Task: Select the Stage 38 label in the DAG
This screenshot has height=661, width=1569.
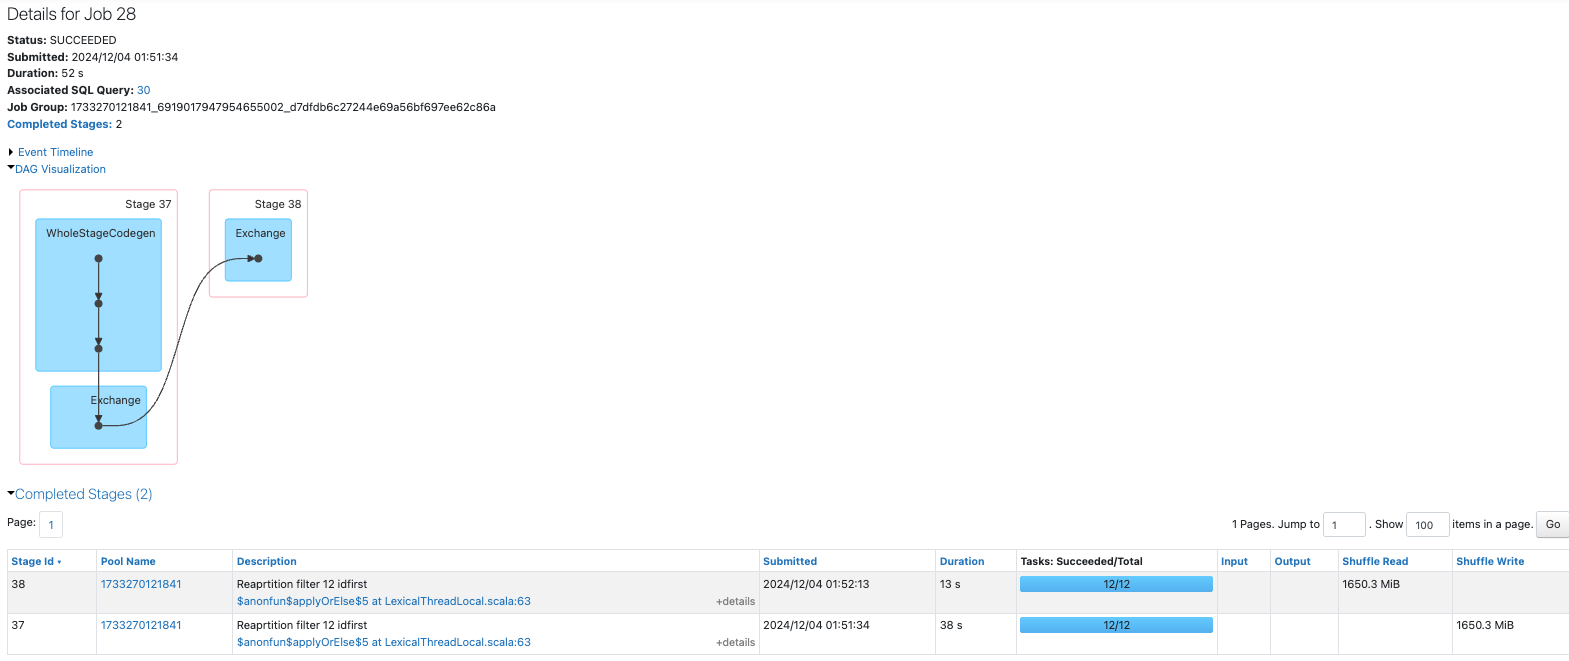Action: click(277, 204)
